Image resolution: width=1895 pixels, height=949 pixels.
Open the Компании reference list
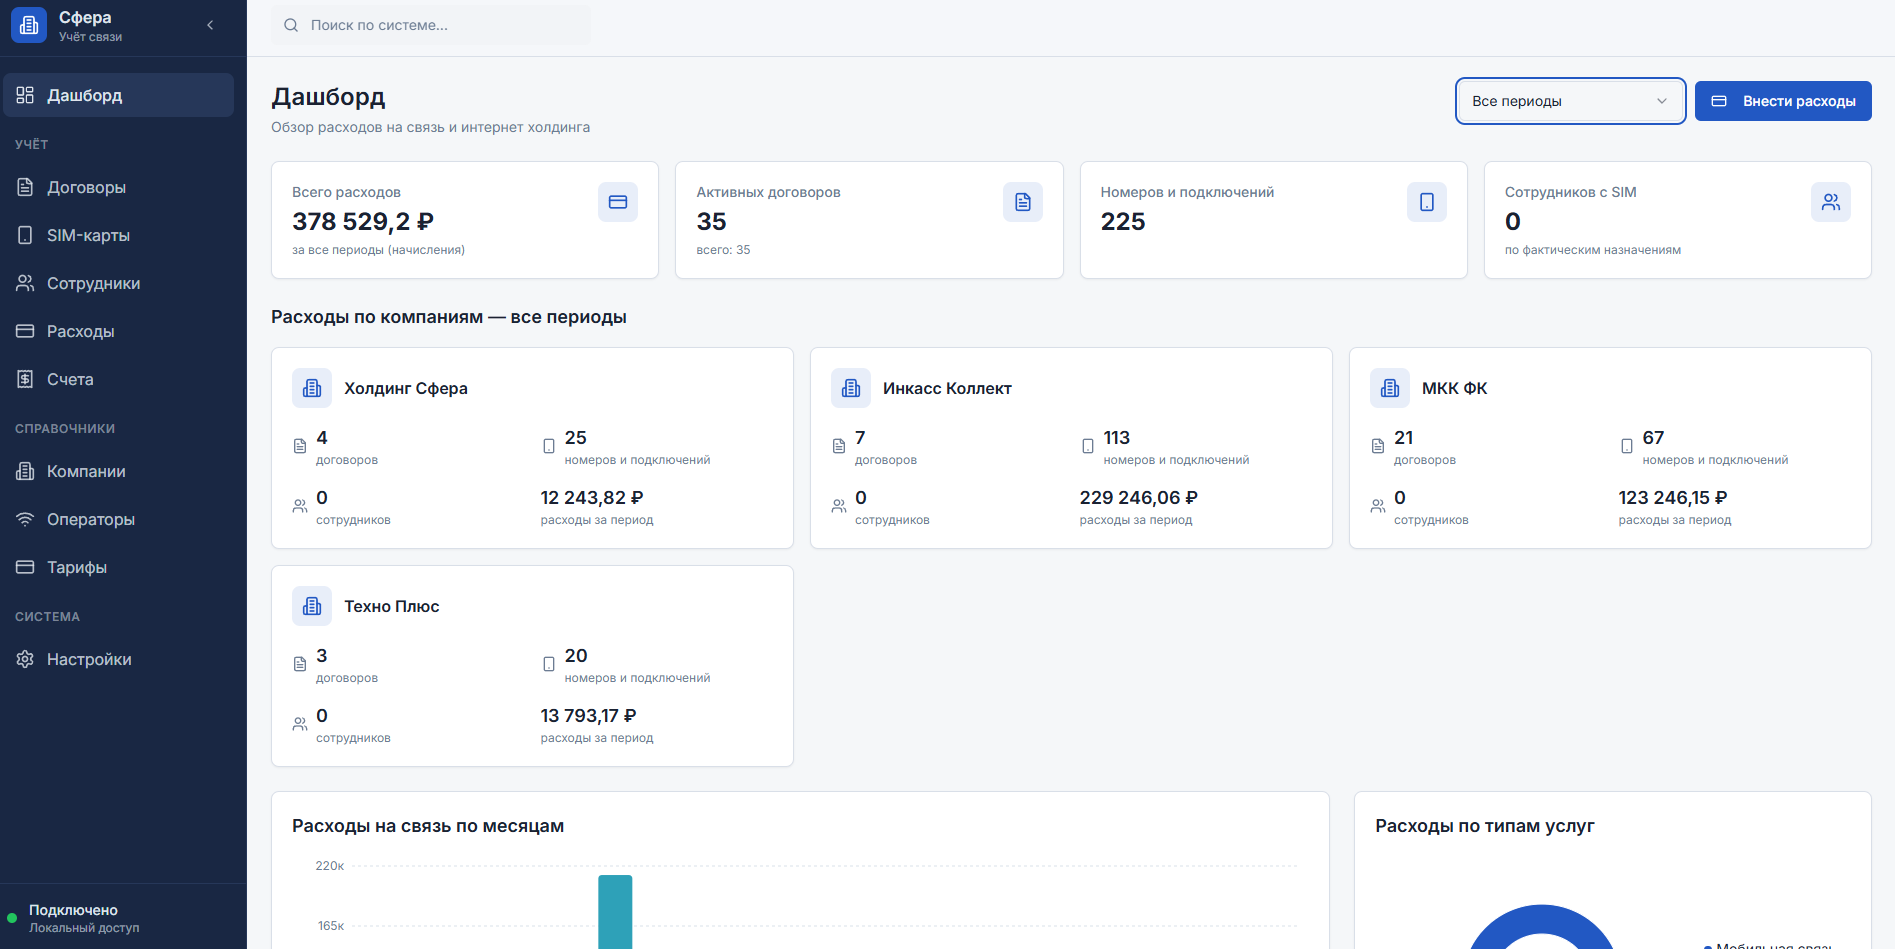(x=119, y=471)
